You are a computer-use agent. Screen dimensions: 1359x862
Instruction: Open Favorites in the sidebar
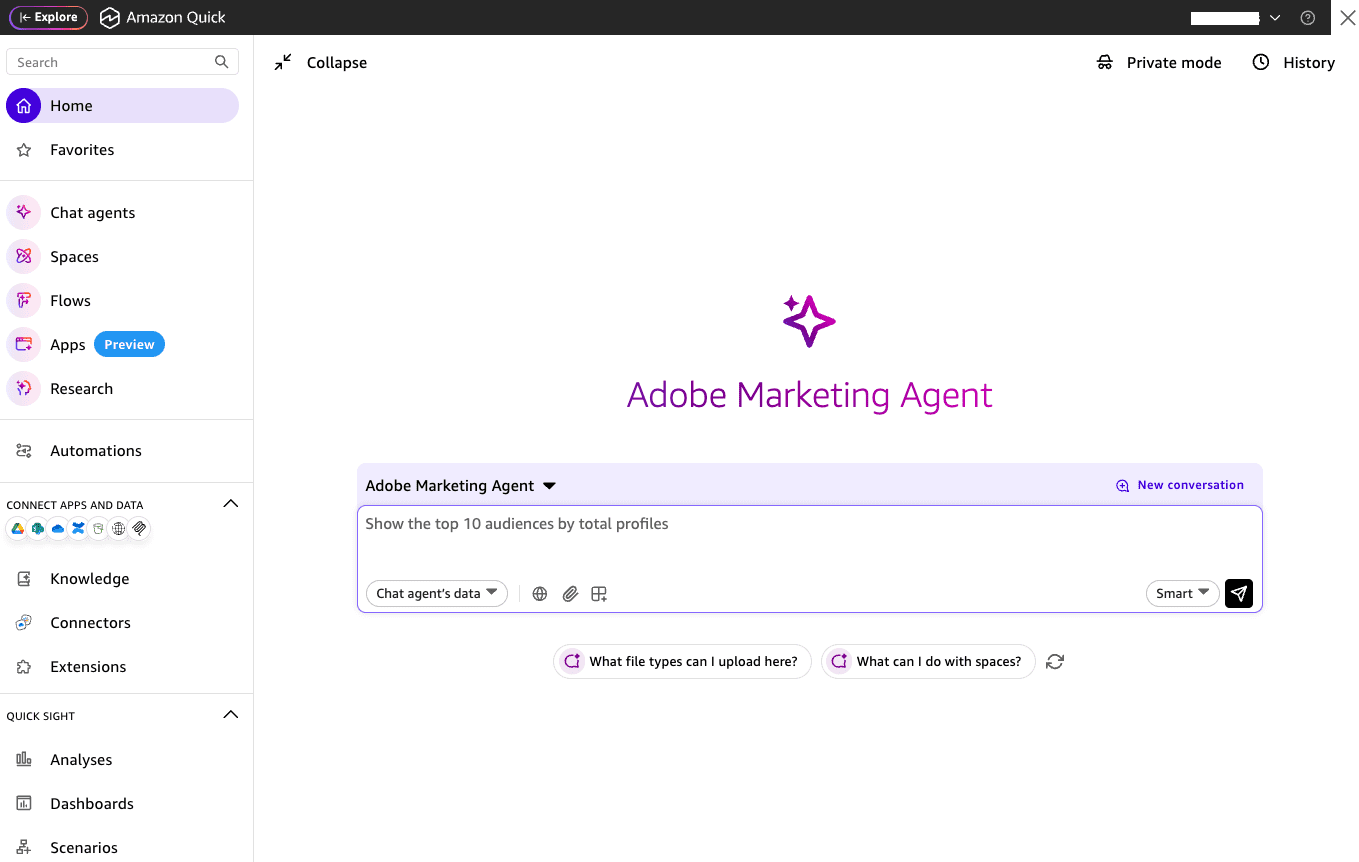pos(82,150)
